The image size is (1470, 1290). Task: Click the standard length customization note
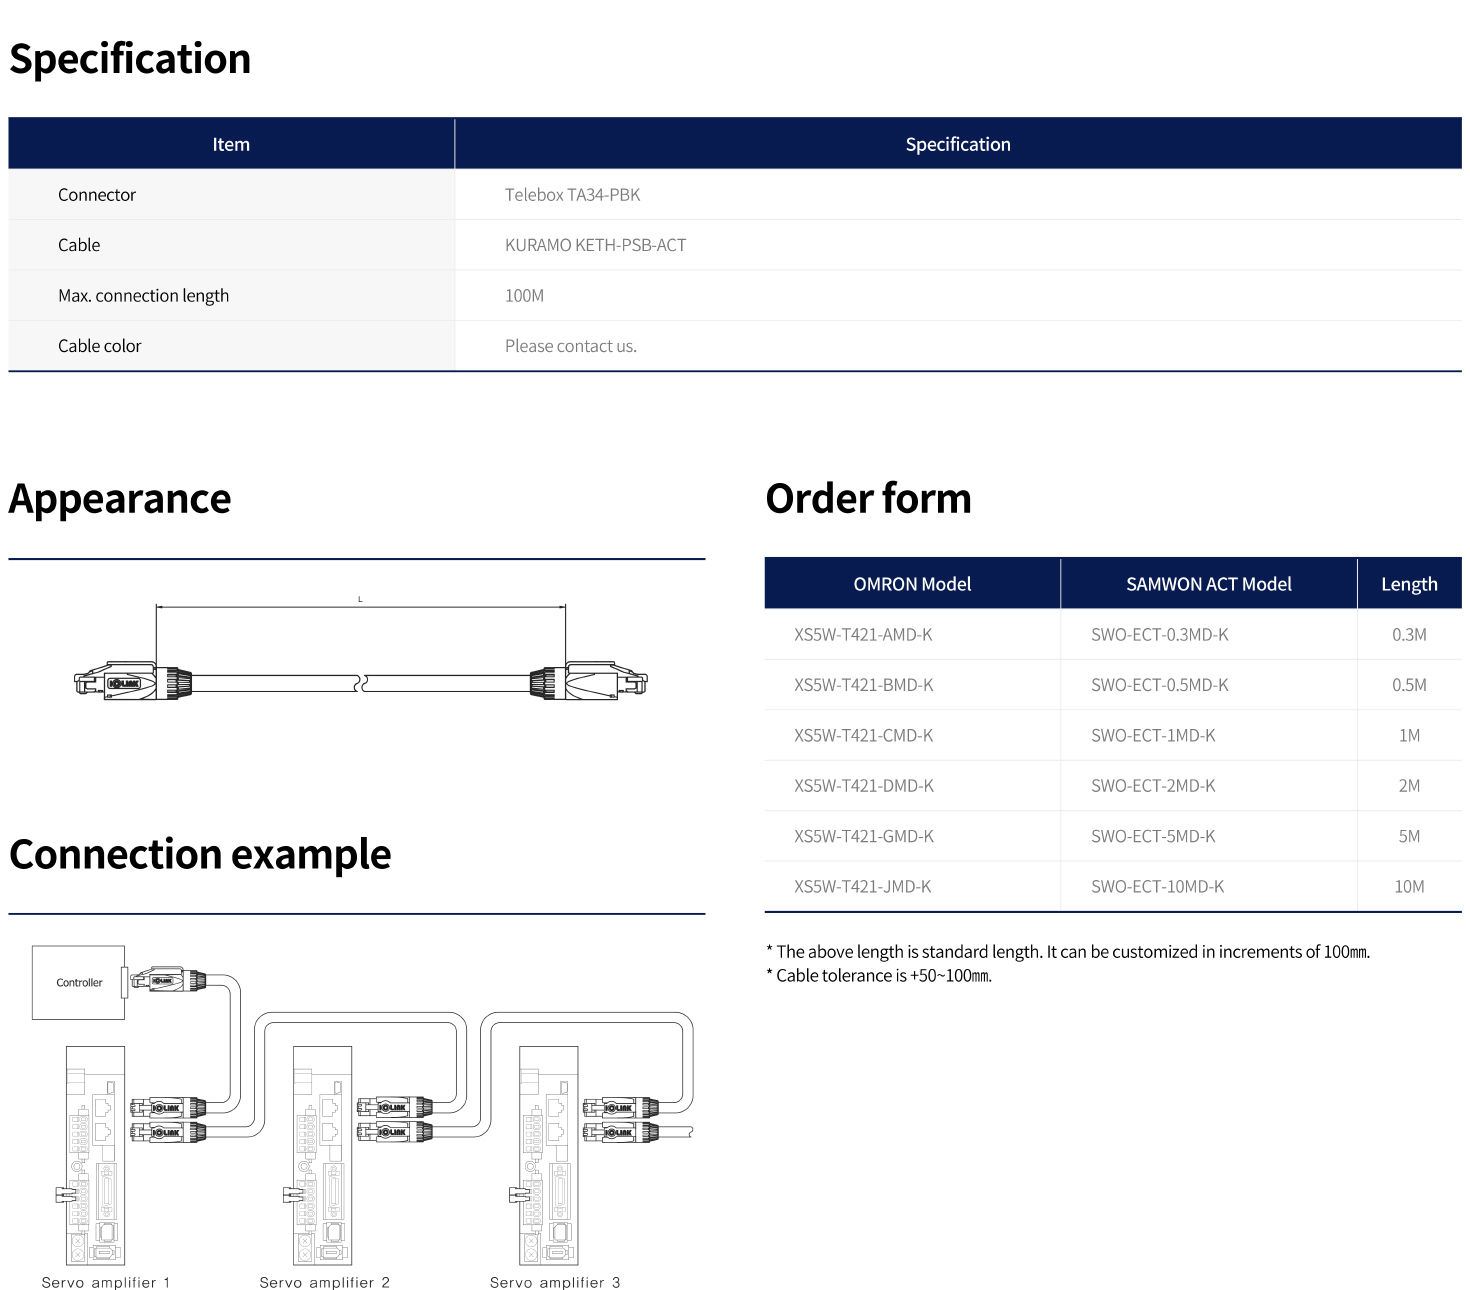tap(1068, 952)
